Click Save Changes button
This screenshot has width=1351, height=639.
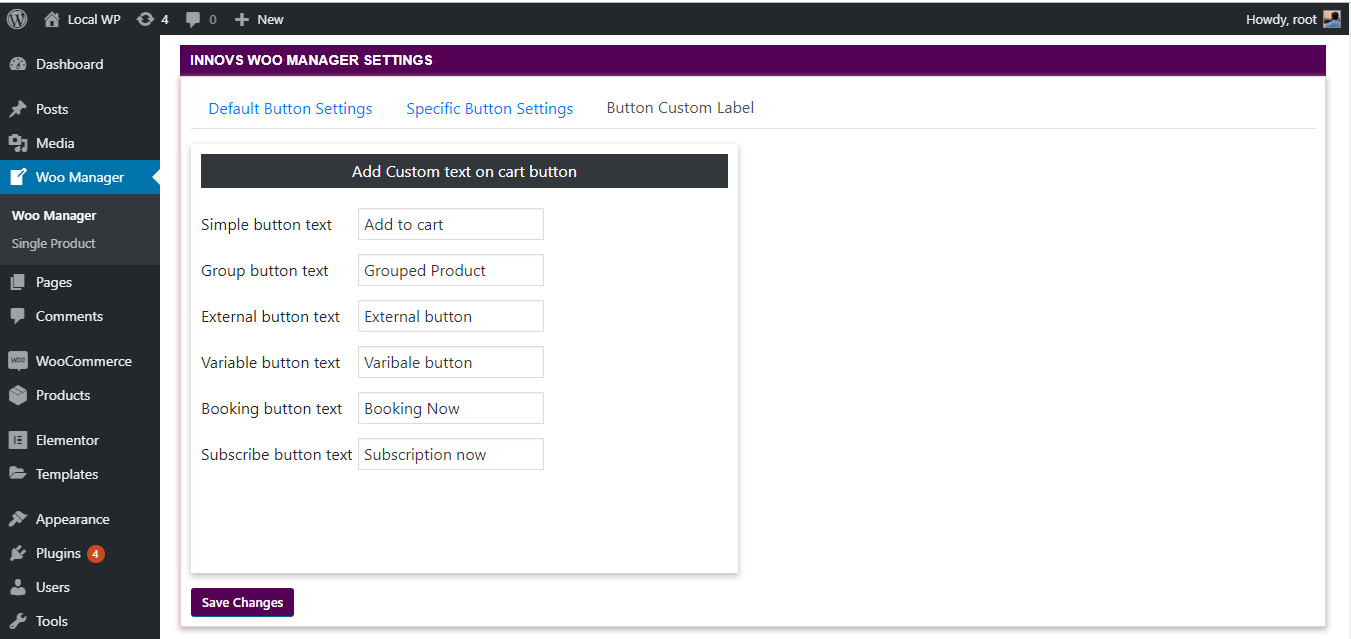point(242,602)
